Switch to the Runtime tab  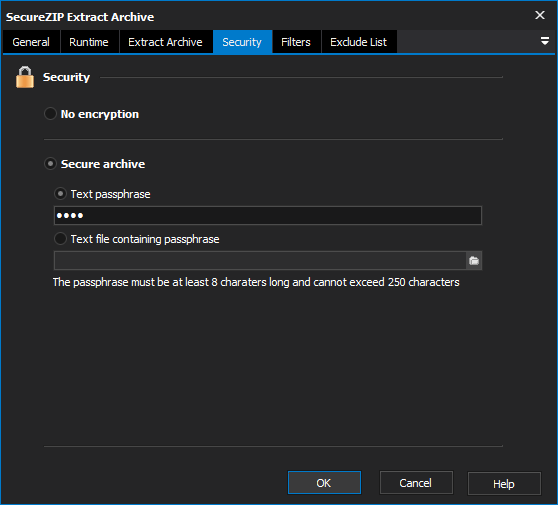point(89,42)
